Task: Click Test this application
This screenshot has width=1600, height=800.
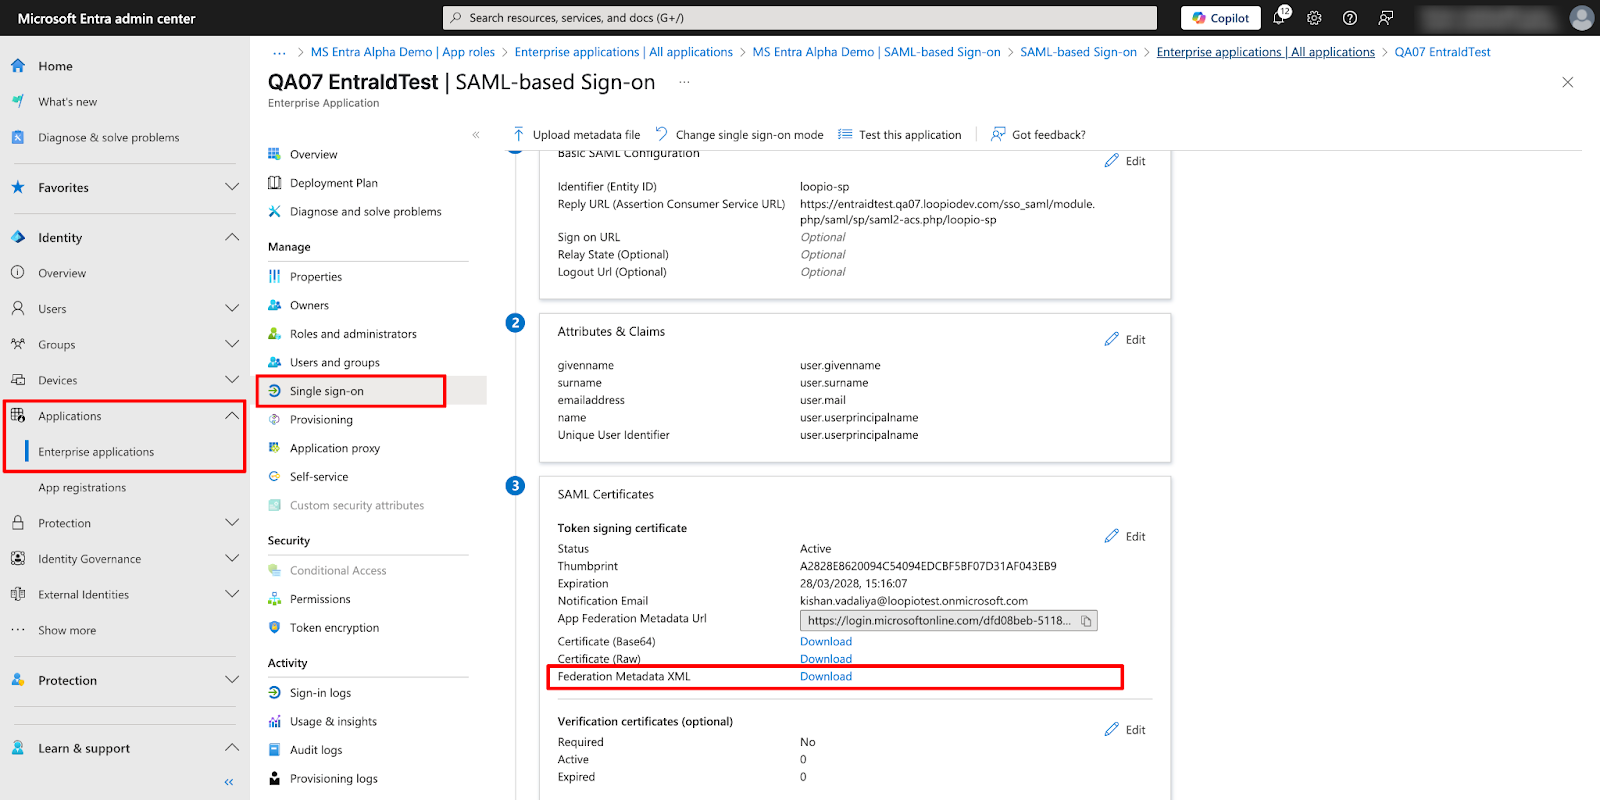Action: (900, 135)
